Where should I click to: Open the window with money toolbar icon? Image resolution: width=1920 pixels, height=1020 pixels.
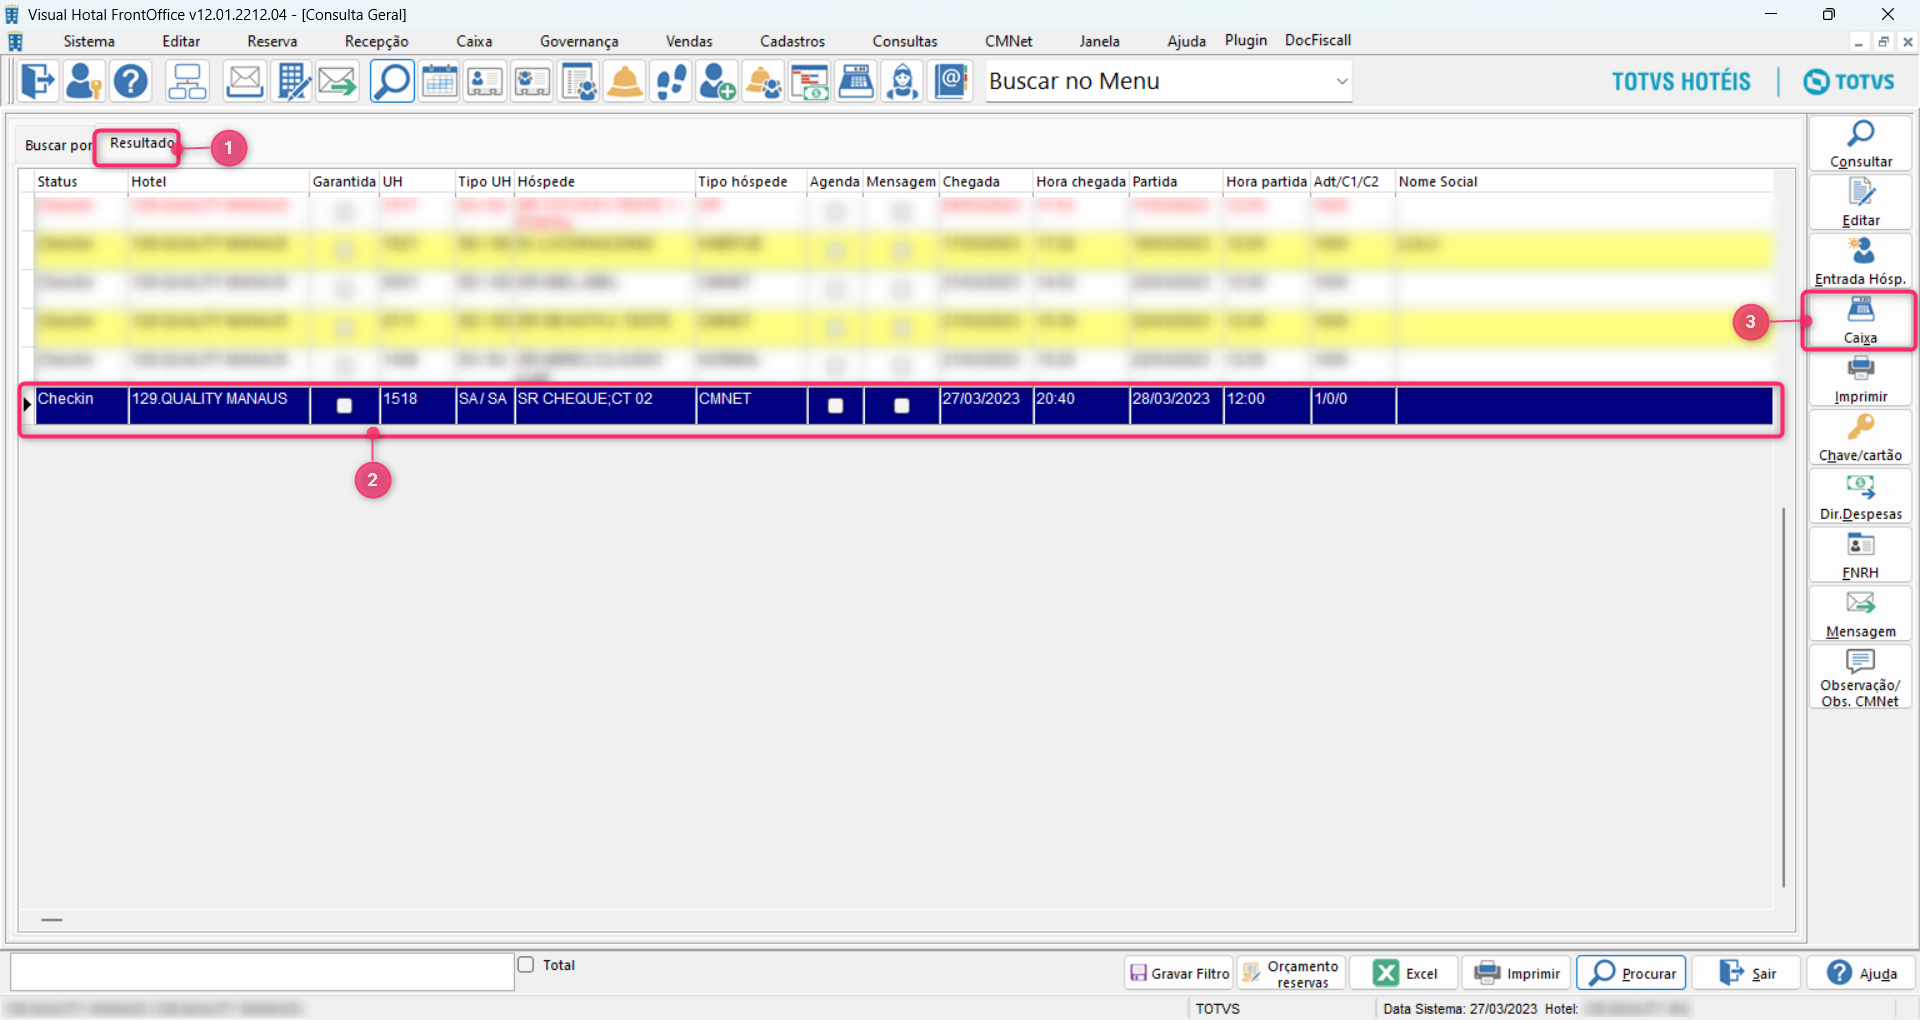[810, 81]
